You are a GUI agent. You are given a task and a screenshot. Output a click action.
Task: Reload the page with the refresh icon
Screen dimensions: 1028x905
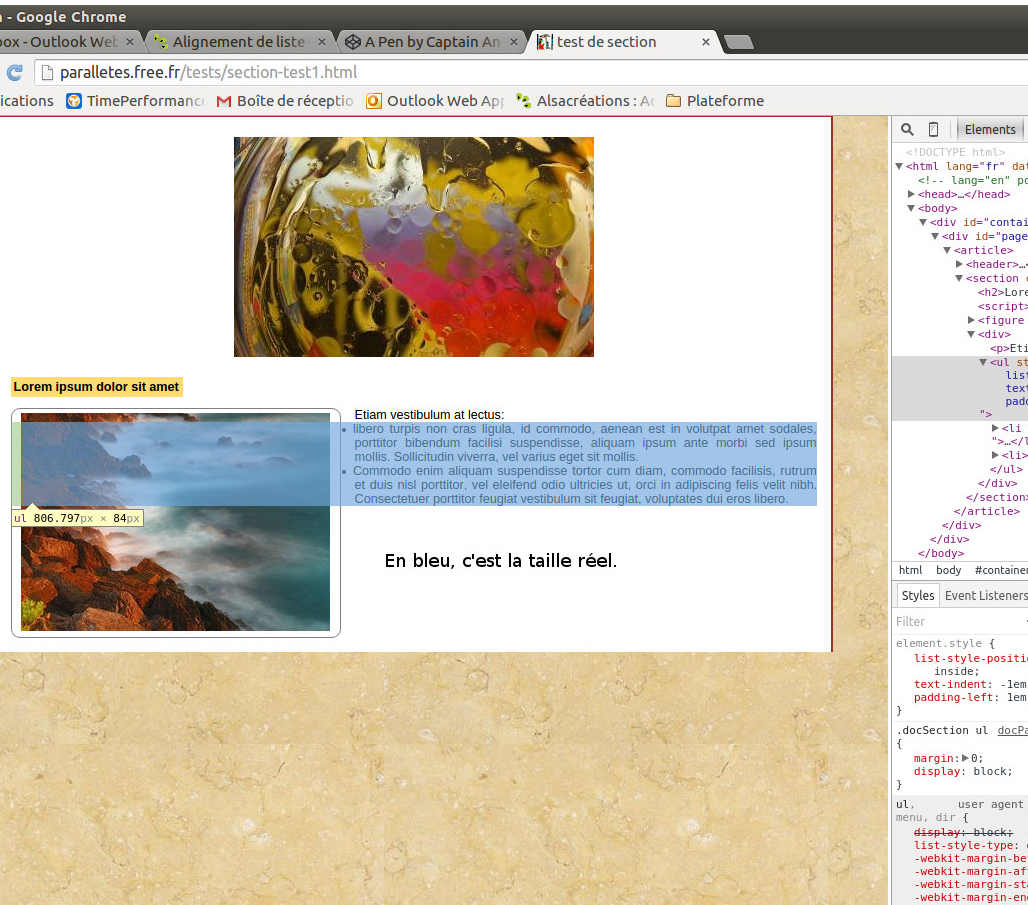click(14, 72)
